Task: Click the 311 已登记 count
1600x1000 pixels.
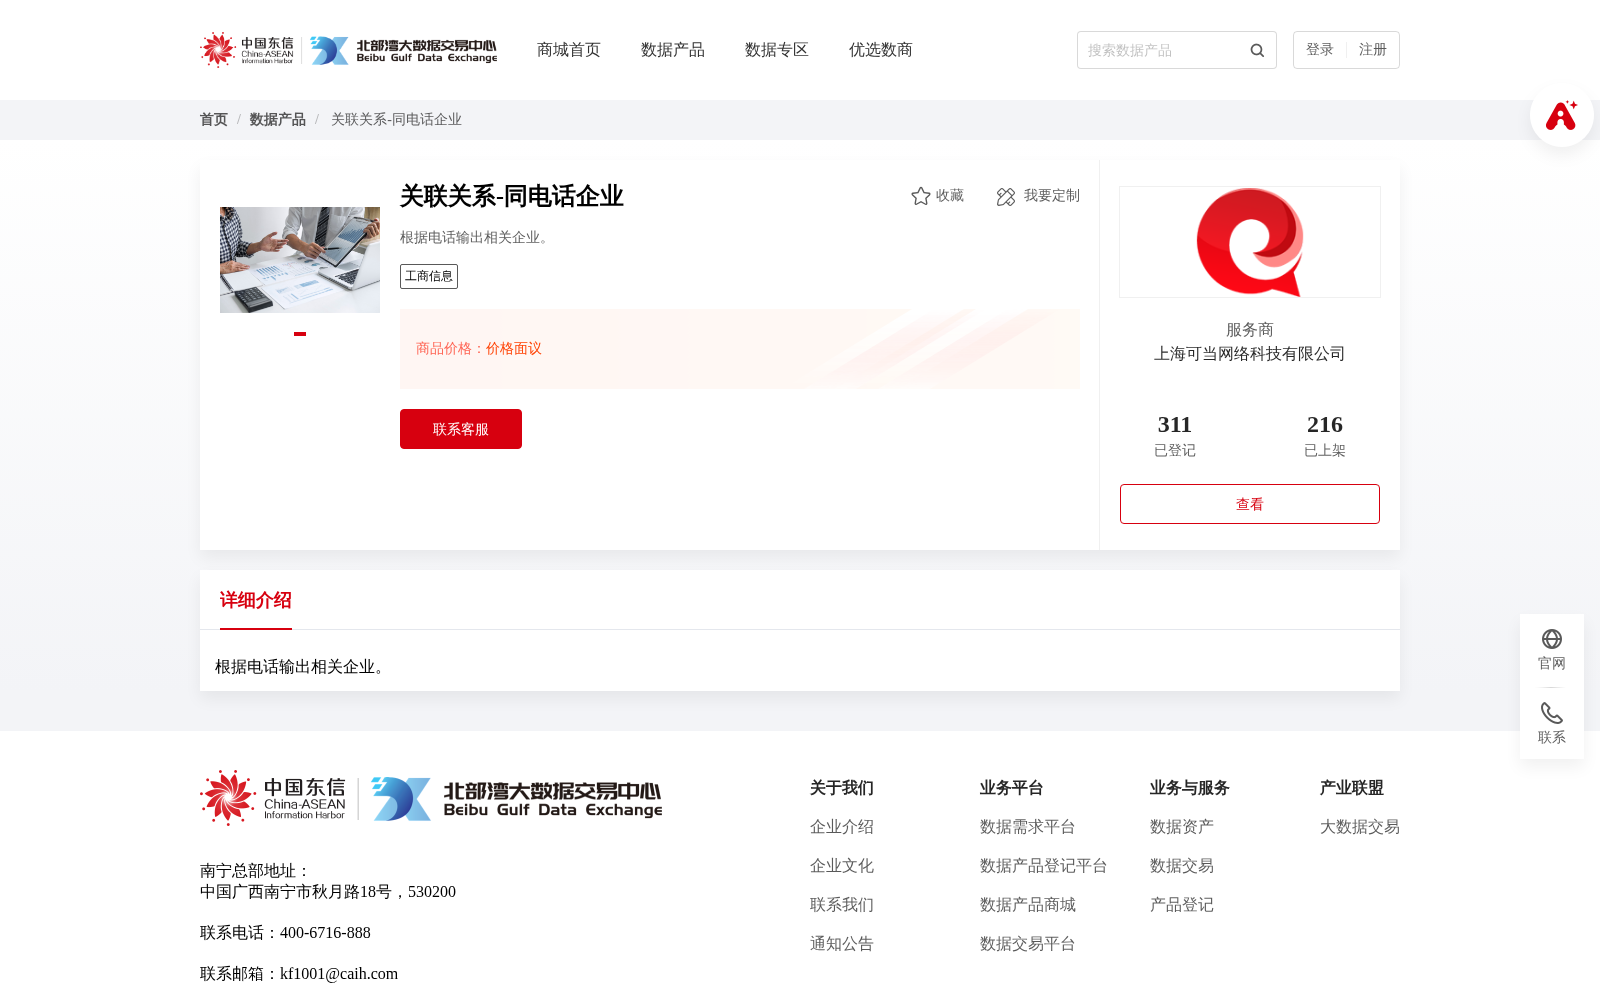Action: click(1175, 436)
